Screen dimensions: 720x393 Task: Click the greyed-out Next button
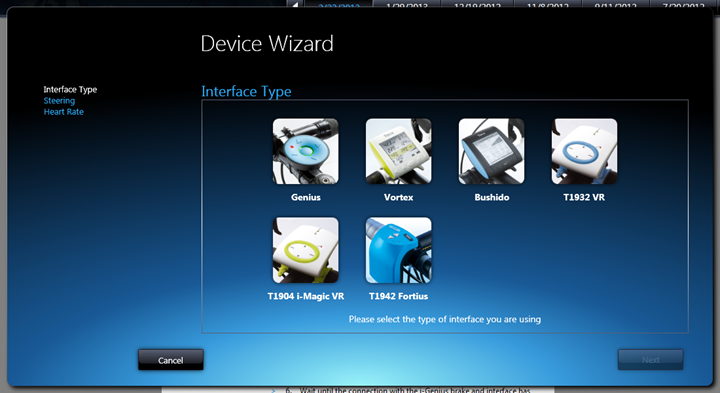tap(651, 360)
